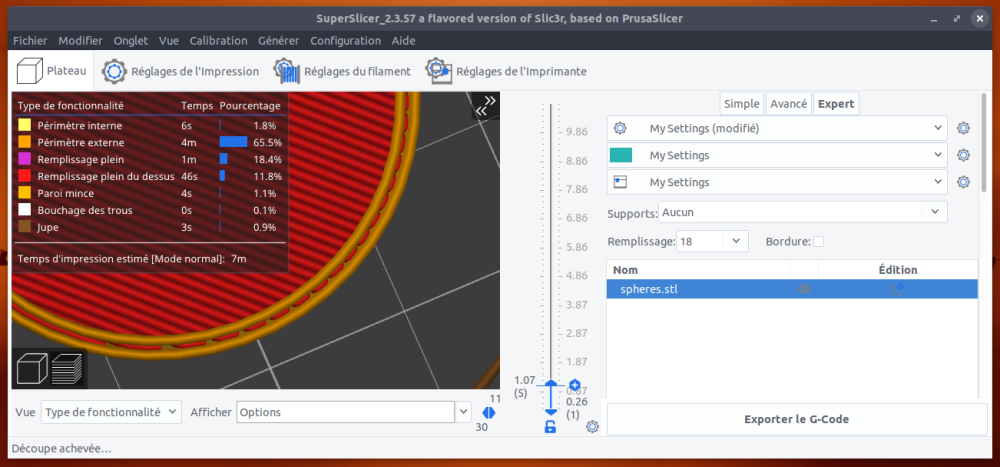Click Découpe achevée status bar text
This screenshot has height=467, width=1000.
pyautogui.click(x=61, y=448)
